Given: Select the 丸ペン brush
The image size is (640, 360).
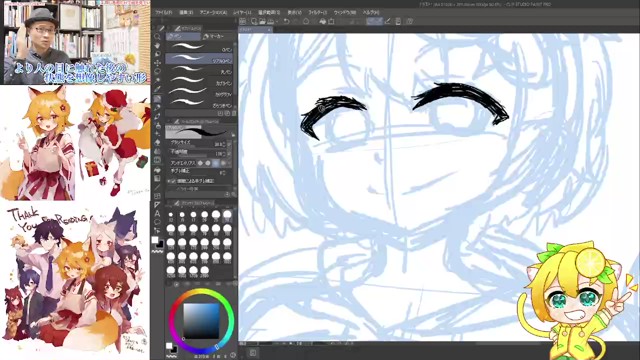Looking at the screenshot, I should coord(200,69).
